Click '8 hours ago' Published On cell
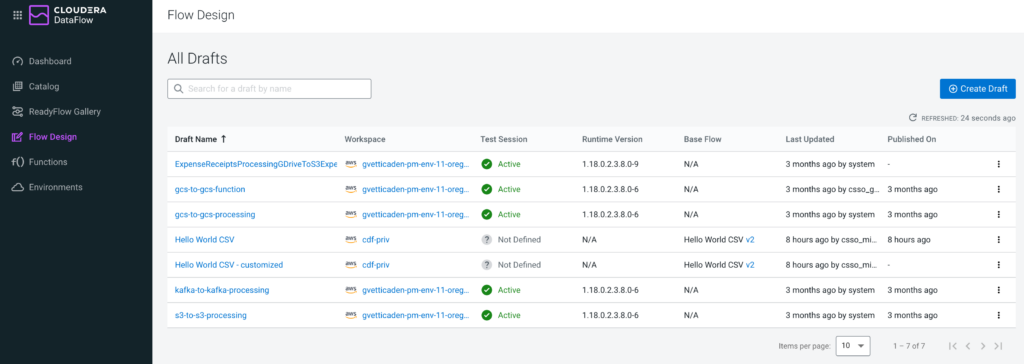This screenshot has width=1024, height=364. tap(908, 240)
